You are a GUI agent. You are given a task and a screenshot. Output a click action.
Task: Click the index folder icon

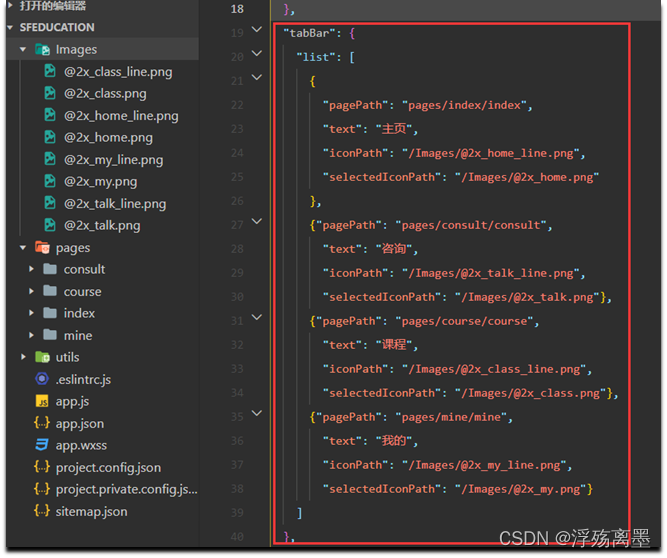pos(50,313)
